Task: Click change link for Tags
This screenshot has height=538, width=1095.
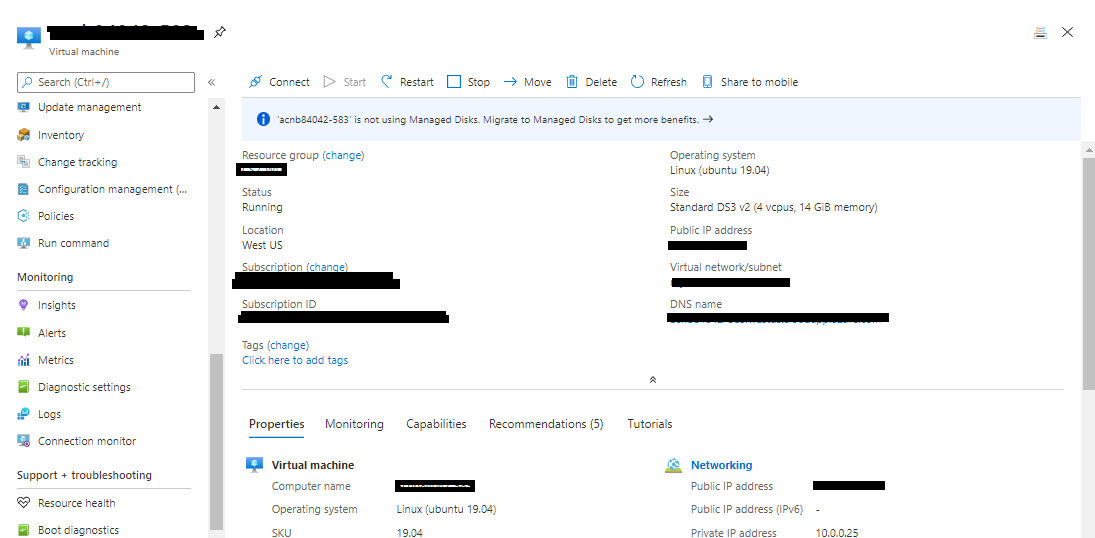Action: [288, 345]
